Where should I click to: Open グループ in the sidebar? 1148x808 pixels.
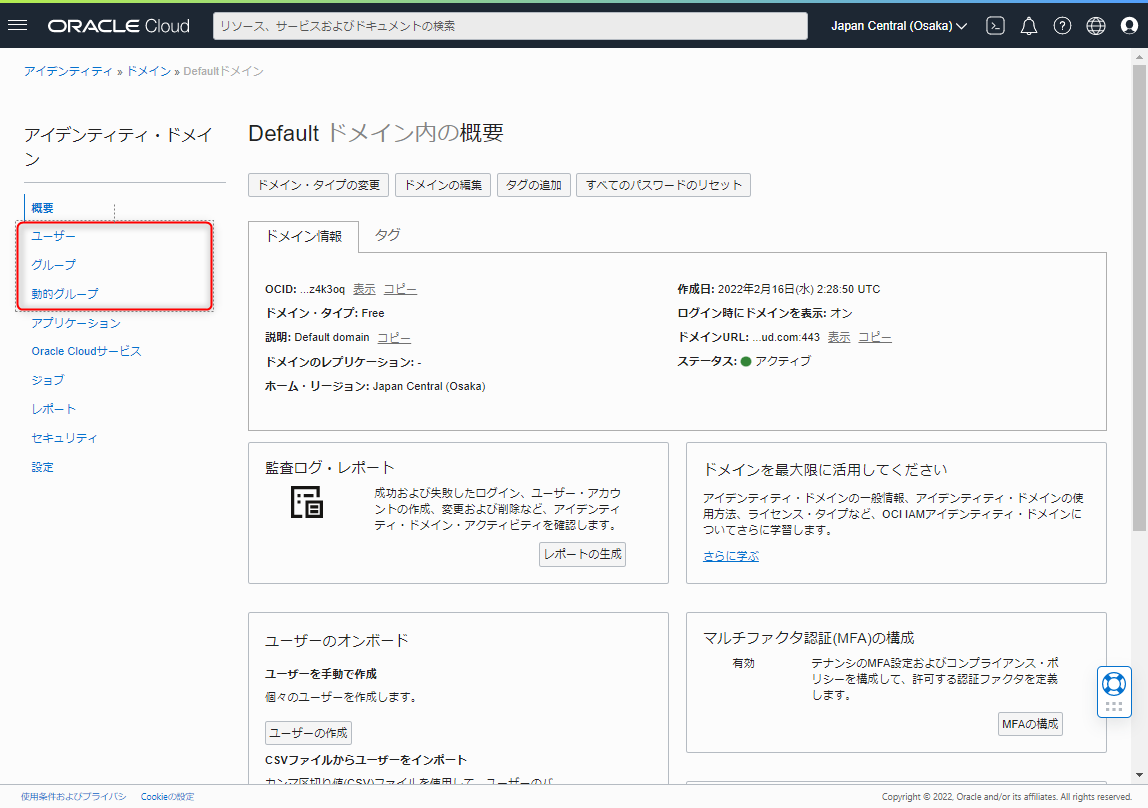(53, 265)
